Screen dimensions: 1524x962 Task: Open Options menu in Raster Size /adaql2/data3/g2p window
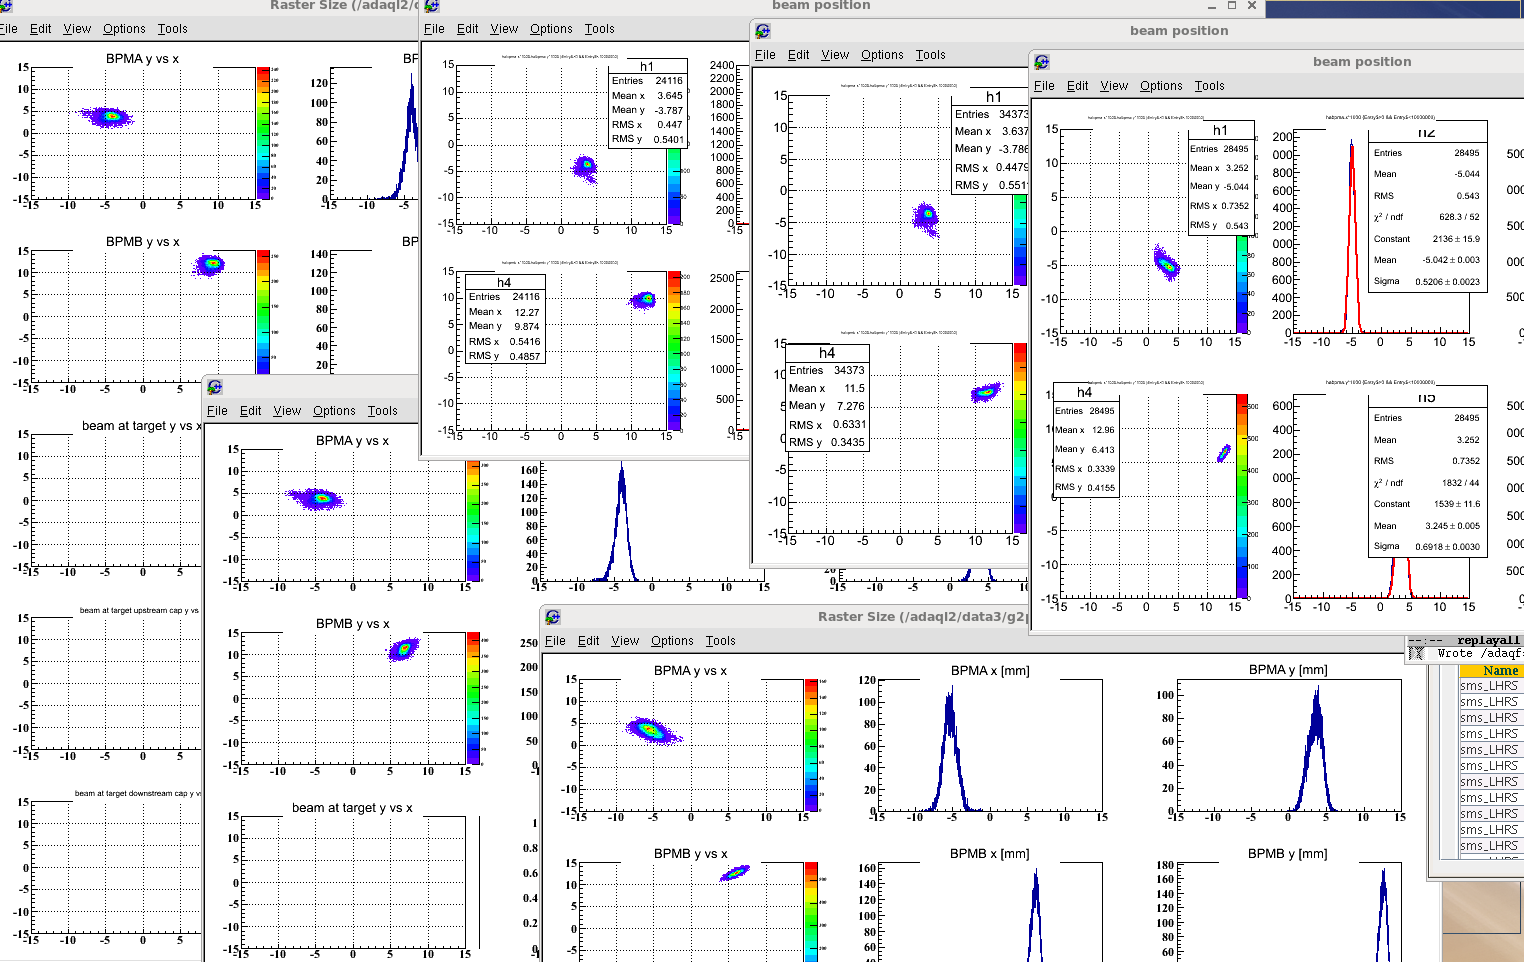coord(672,641)
